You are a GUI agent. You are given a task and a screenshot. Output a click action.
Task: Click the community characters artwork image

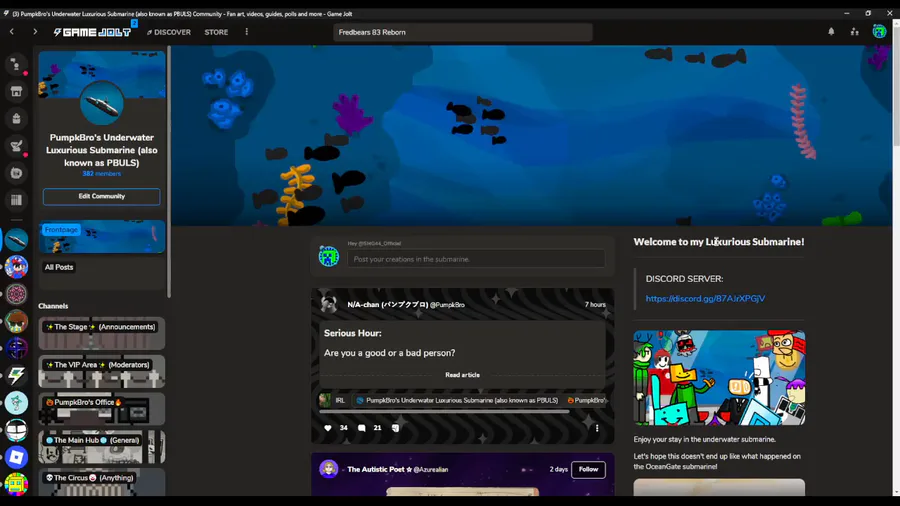(x=719, y=377)
